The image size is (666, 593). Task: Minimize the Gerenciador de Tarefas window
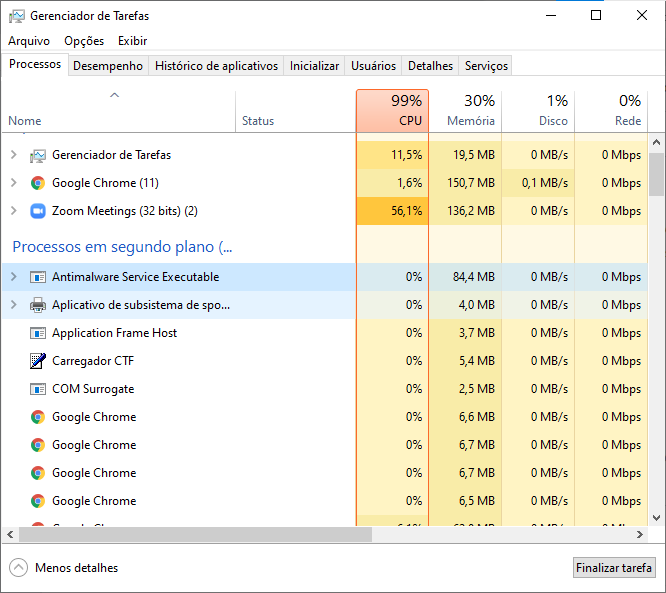tap(551, 16)
